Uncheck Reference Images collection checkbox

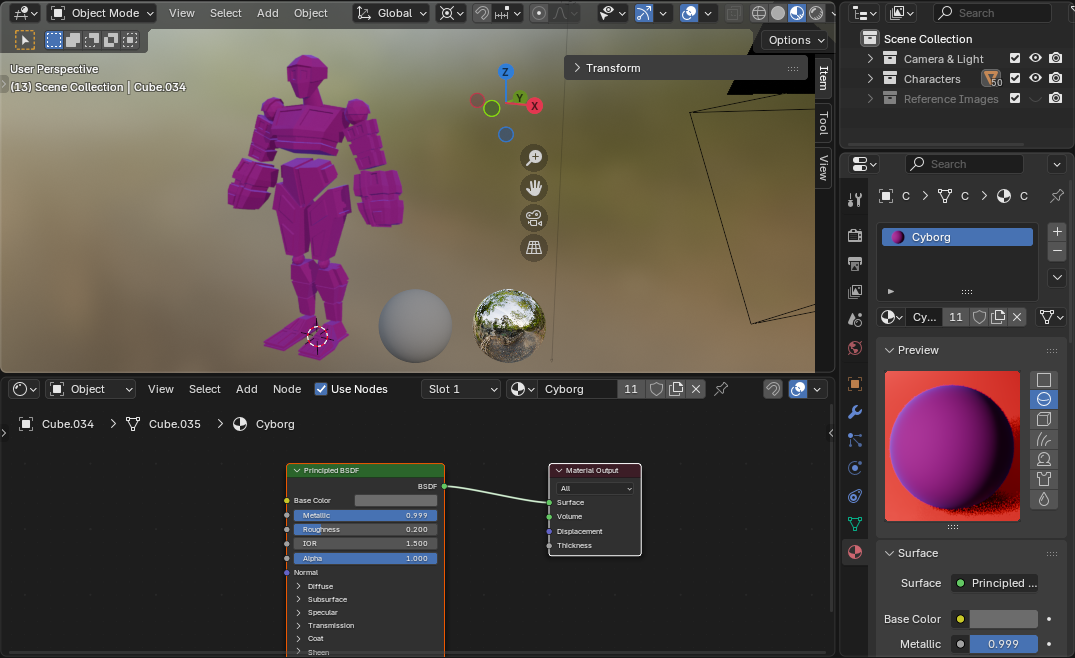[x=1015, y=99]
